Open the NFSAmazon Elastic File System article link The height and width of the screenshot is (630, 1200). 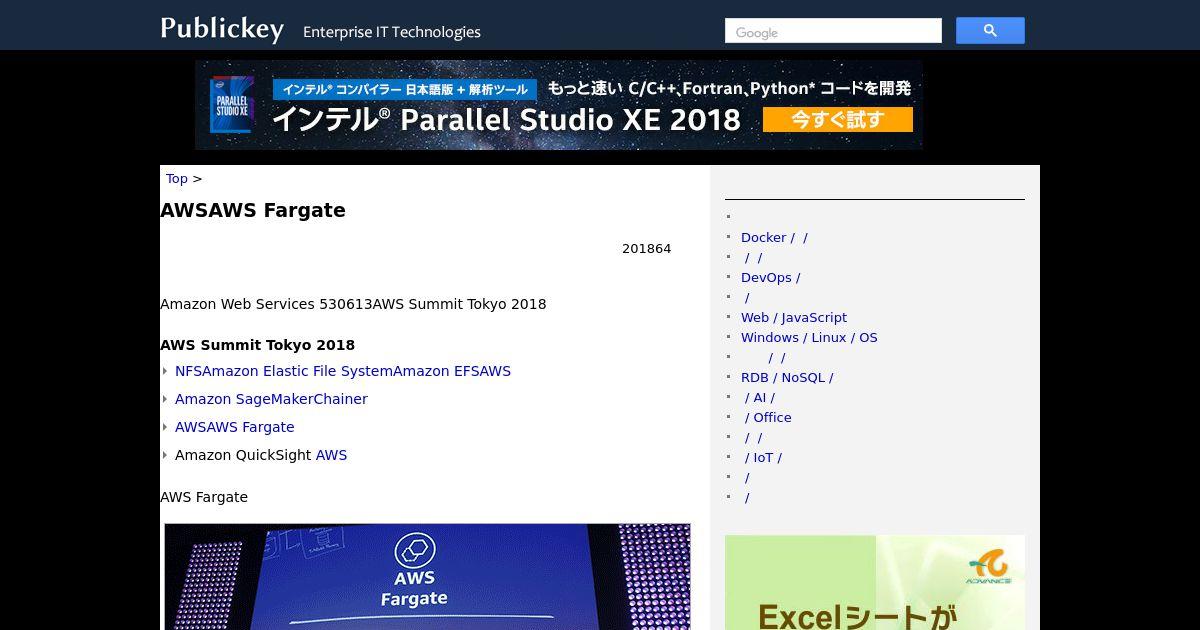point(343,371)
